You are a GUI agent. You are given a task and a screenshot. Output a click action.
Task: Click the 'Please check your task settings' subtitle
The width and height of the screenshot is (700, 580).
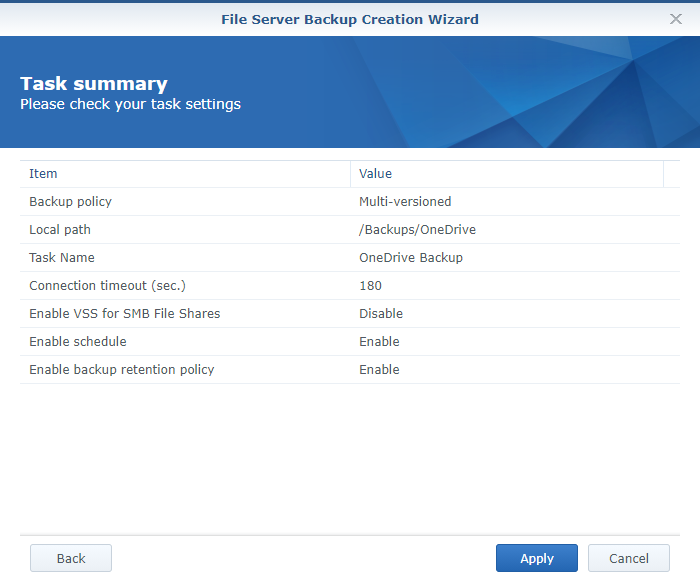(130, 104)
